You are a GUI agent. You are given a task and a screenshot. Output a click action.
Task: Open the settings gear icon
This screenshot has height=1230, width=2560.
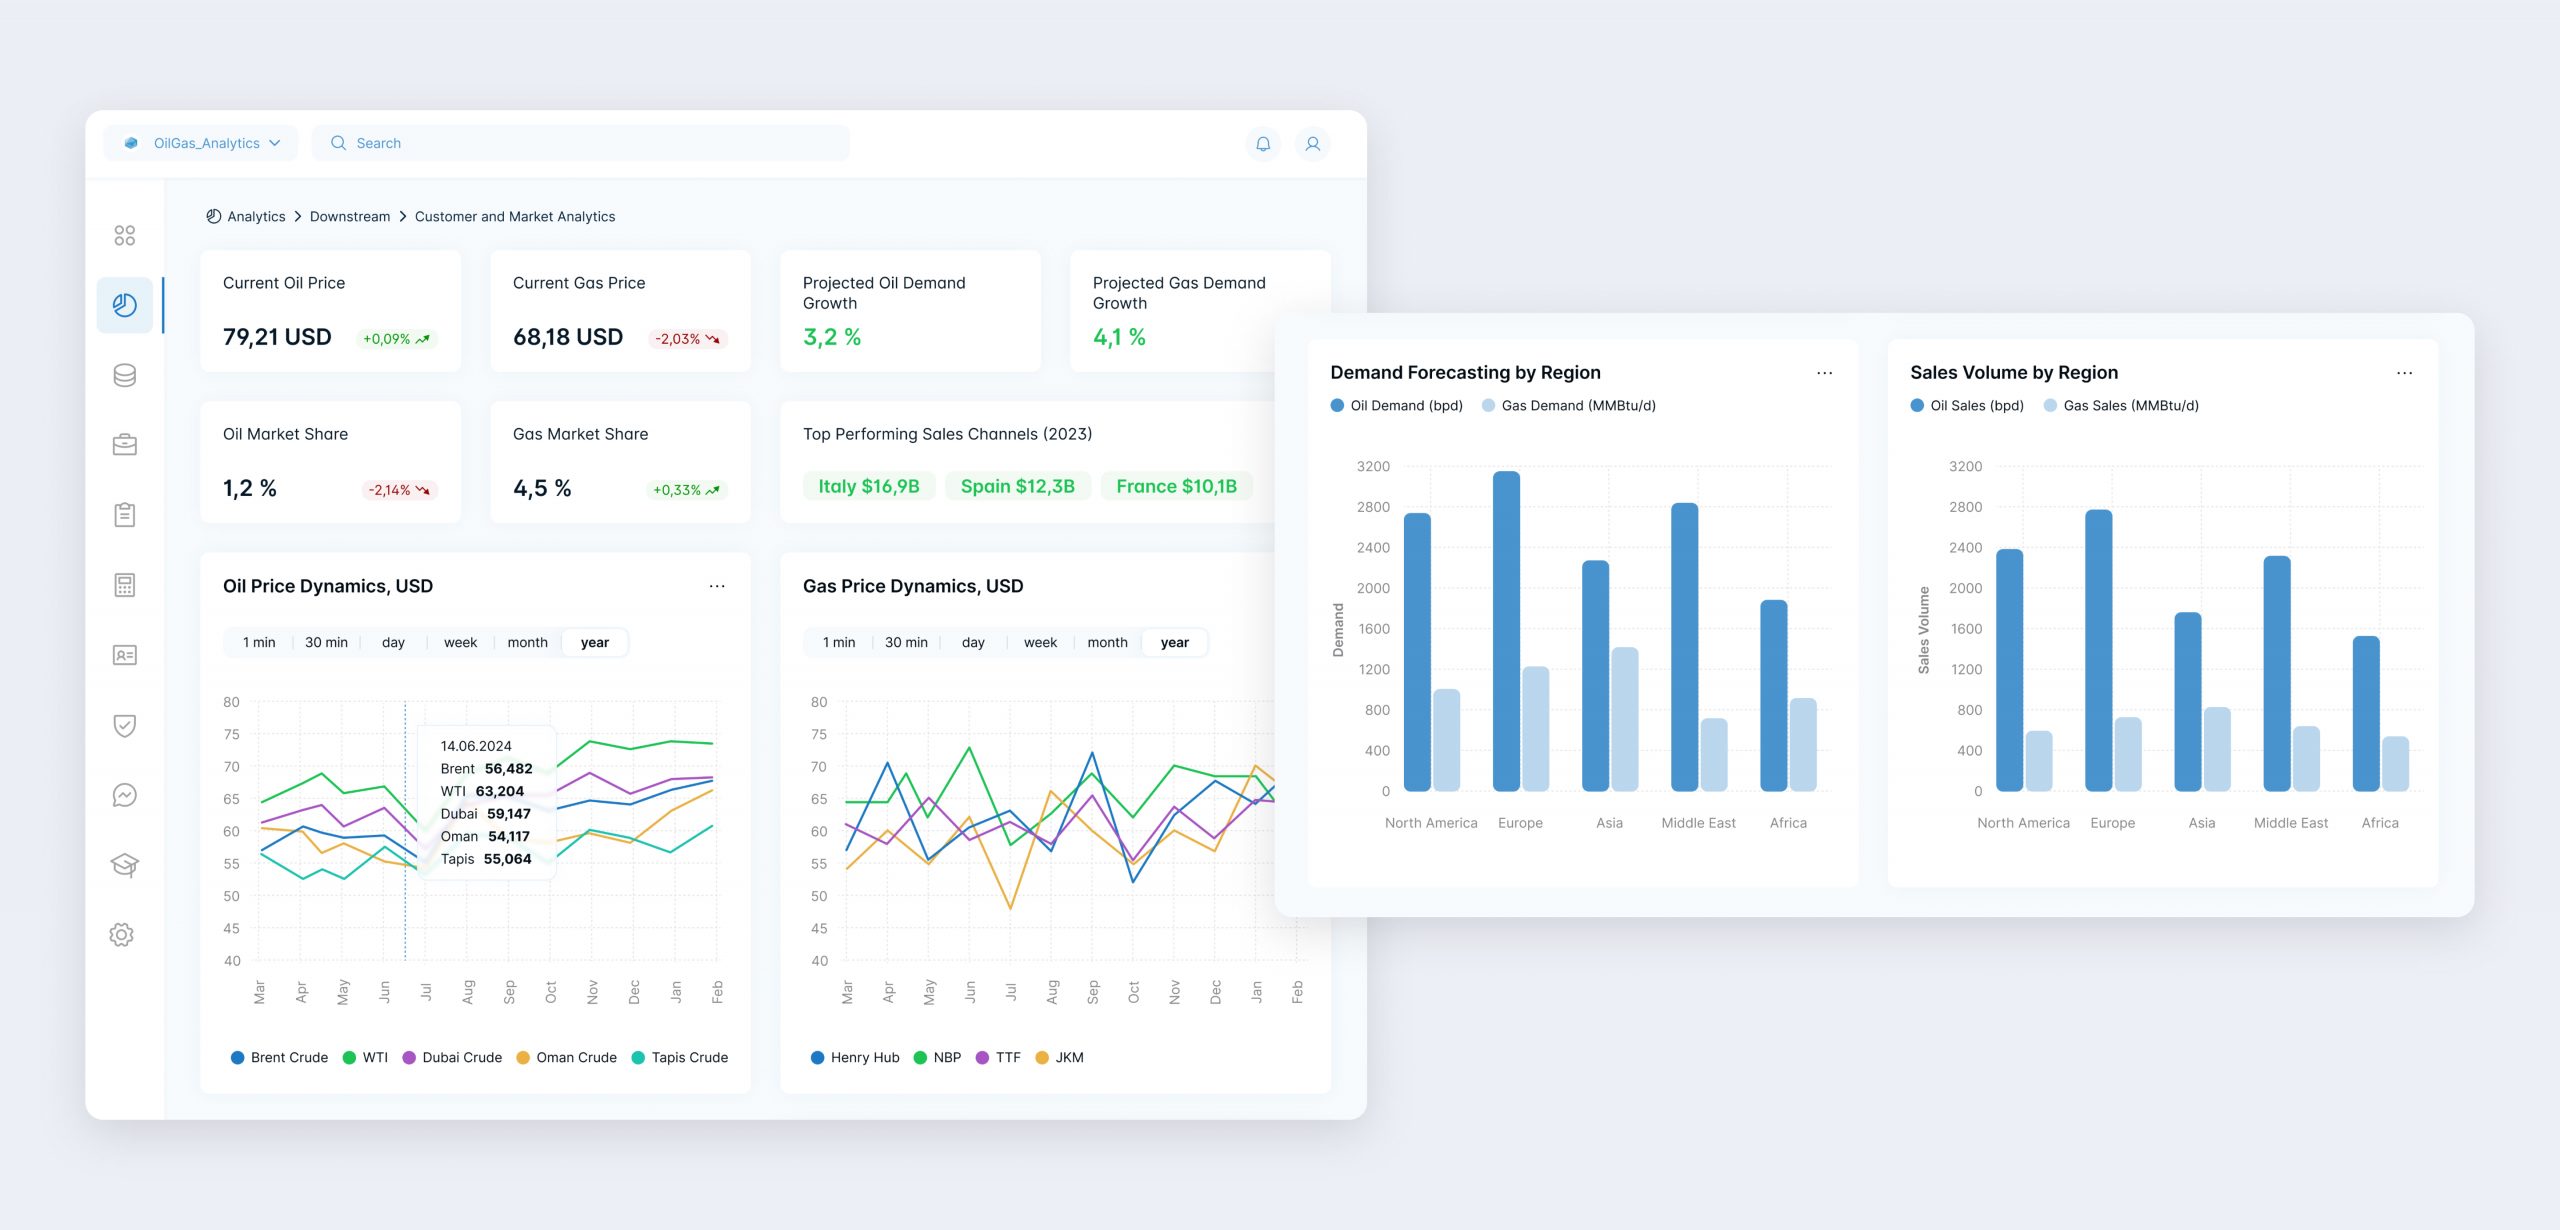124,934
